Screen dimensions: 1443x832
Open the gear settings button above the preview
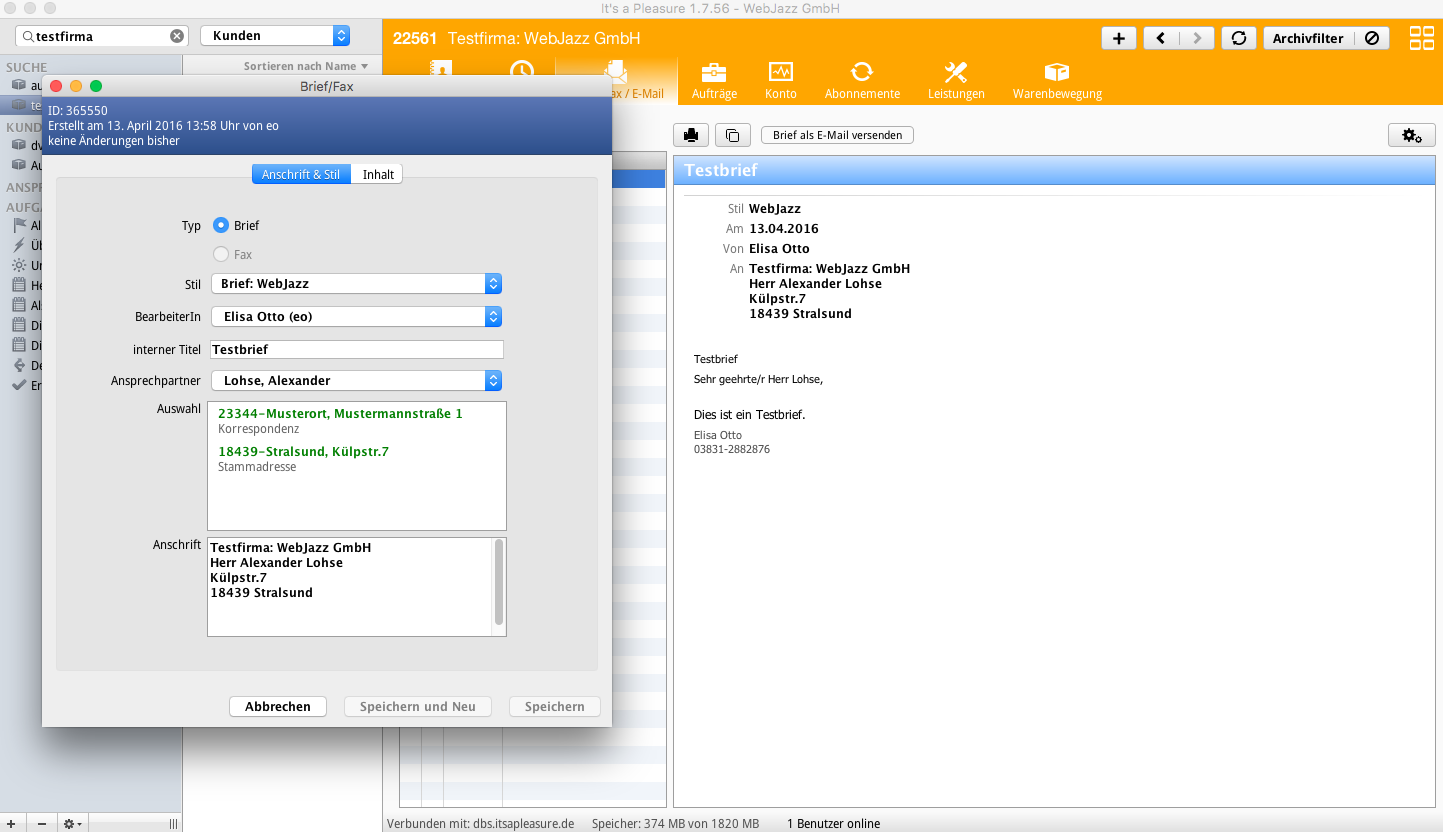tap(1412, 135)
